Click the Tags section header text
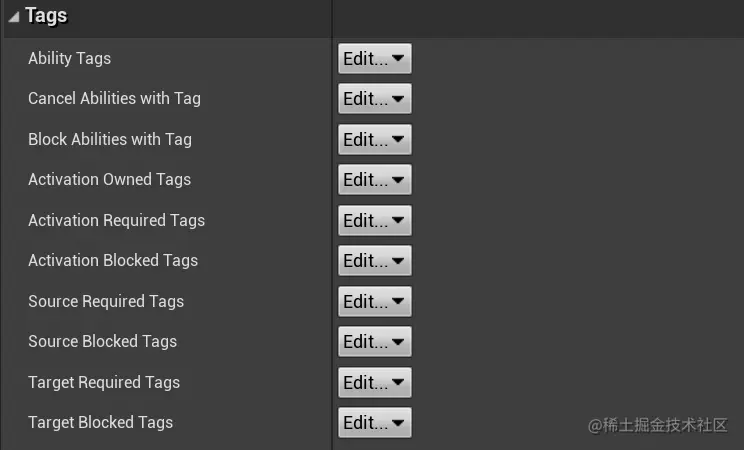Viewport: 744px width, 450px height. click(45, 16)
